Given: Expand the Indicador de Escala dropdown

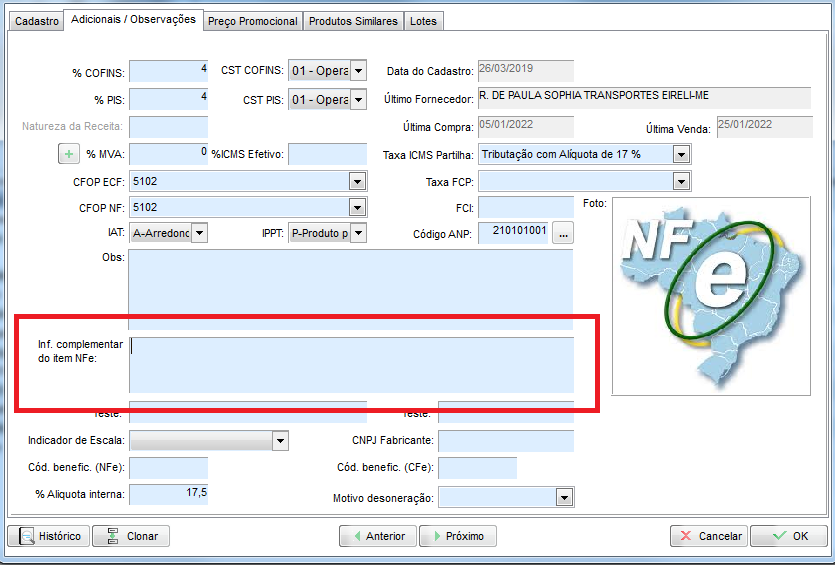Looking at the screenshot, I should coord(280,441).
